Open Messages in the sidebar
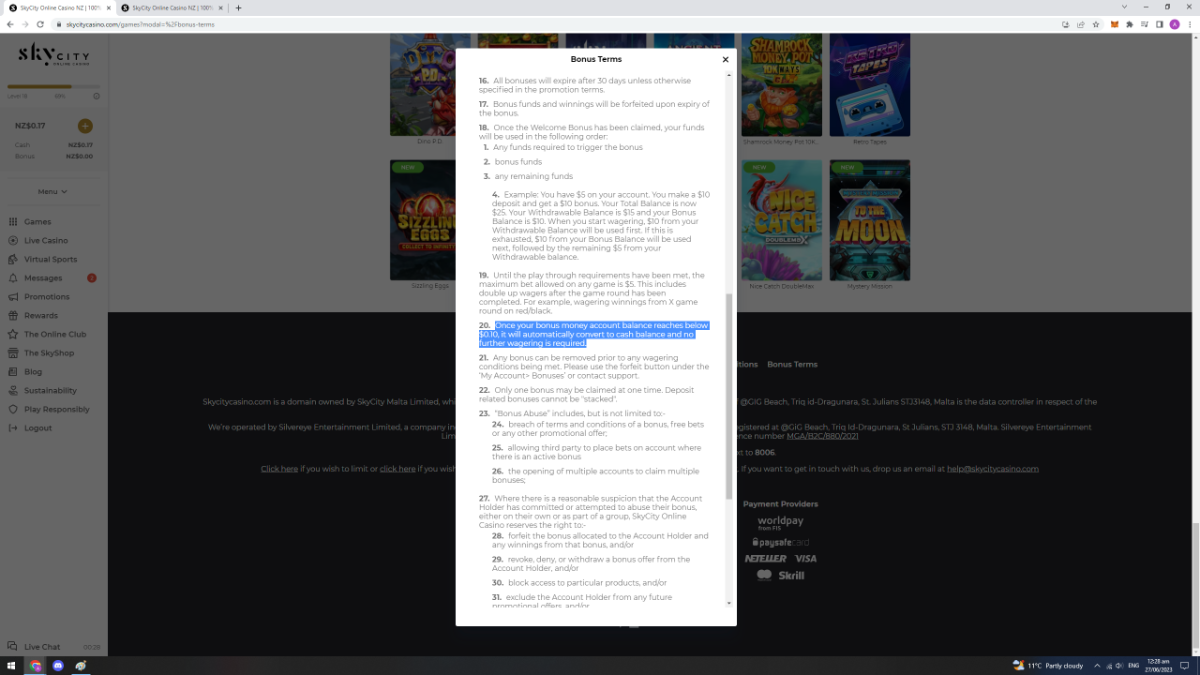Image resolution: width=1200 pixels, height=675 pixels. [42, 278]
